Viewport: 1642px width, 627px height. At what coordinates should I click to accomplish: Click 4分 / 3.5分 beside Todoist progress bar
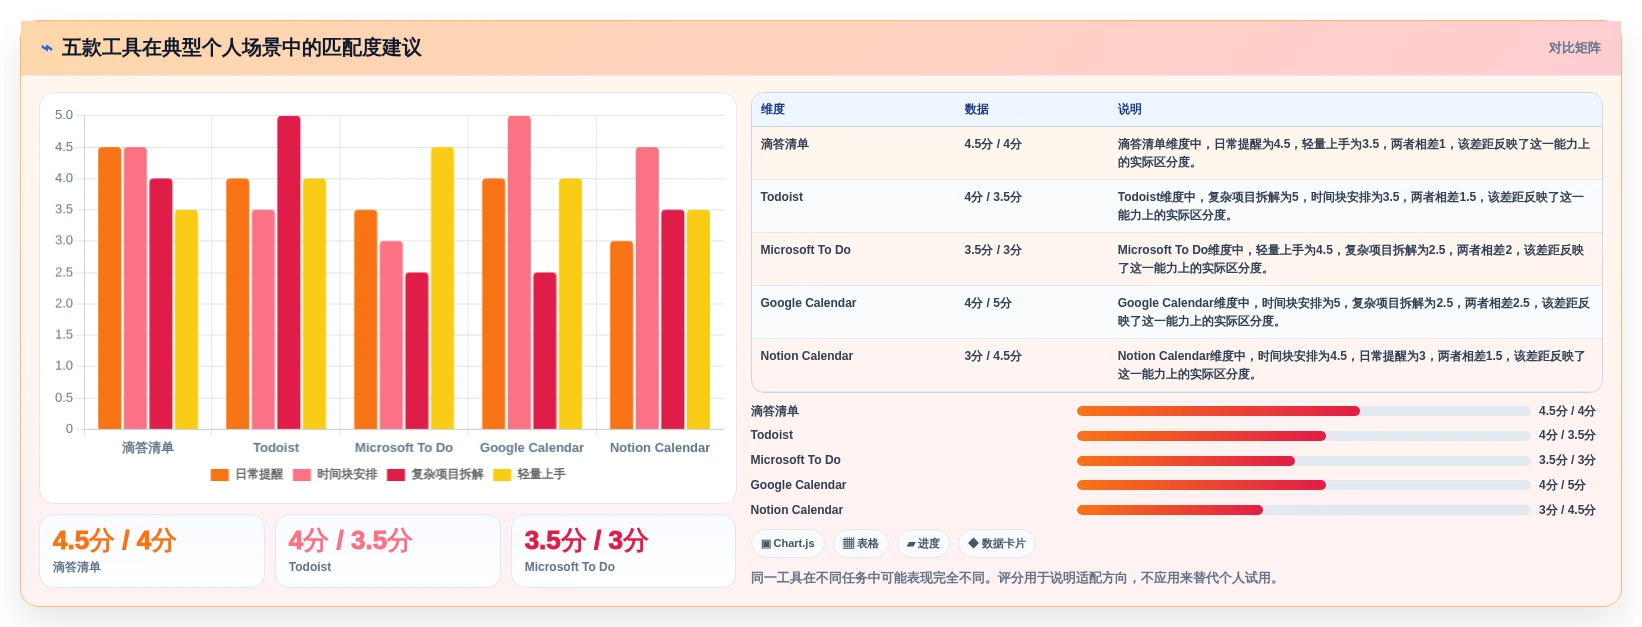(1567, 436)
